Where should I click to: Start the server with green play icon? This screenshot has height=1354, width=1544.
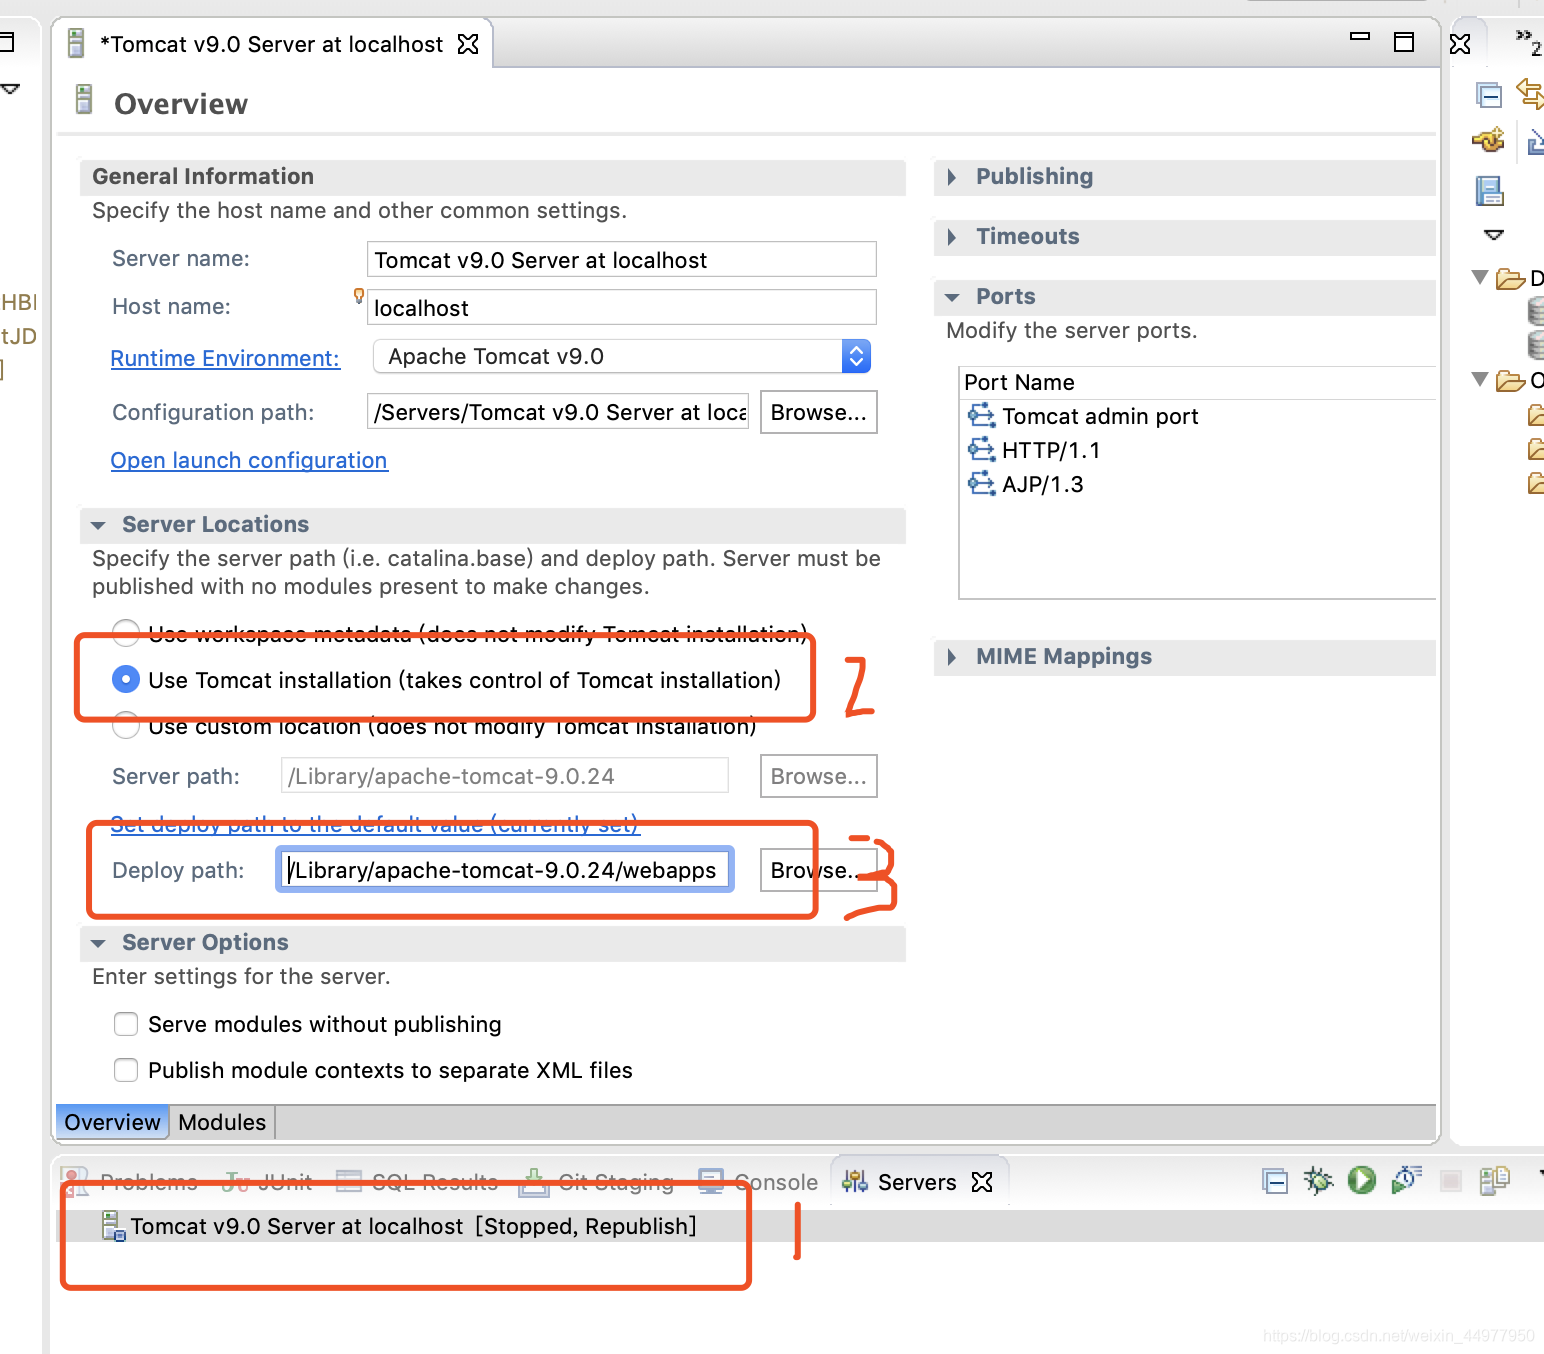point(1361,1181)
